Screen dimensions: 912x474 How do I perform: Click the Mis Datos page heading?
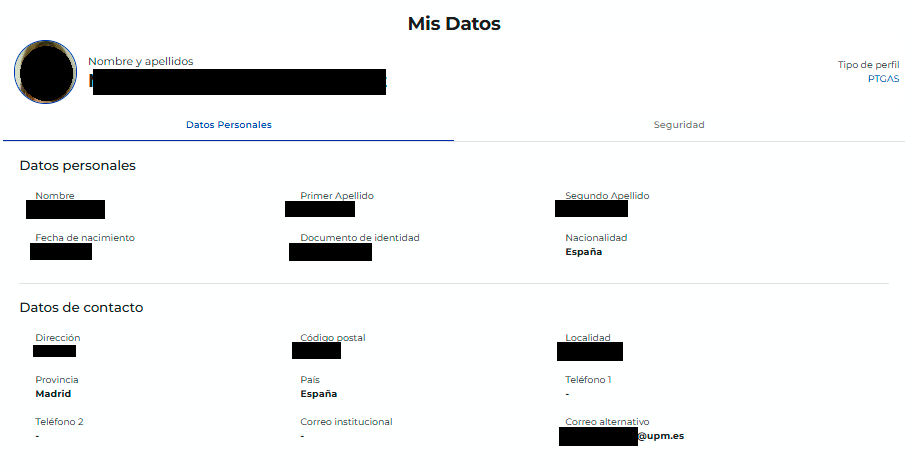pyautogui.click(x=454, y=24)
